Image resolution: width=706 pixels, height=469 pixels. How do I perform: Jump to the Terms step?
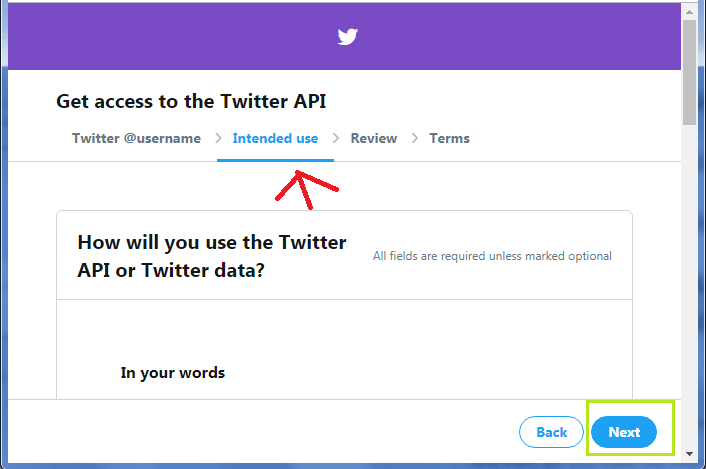[449, 138]
